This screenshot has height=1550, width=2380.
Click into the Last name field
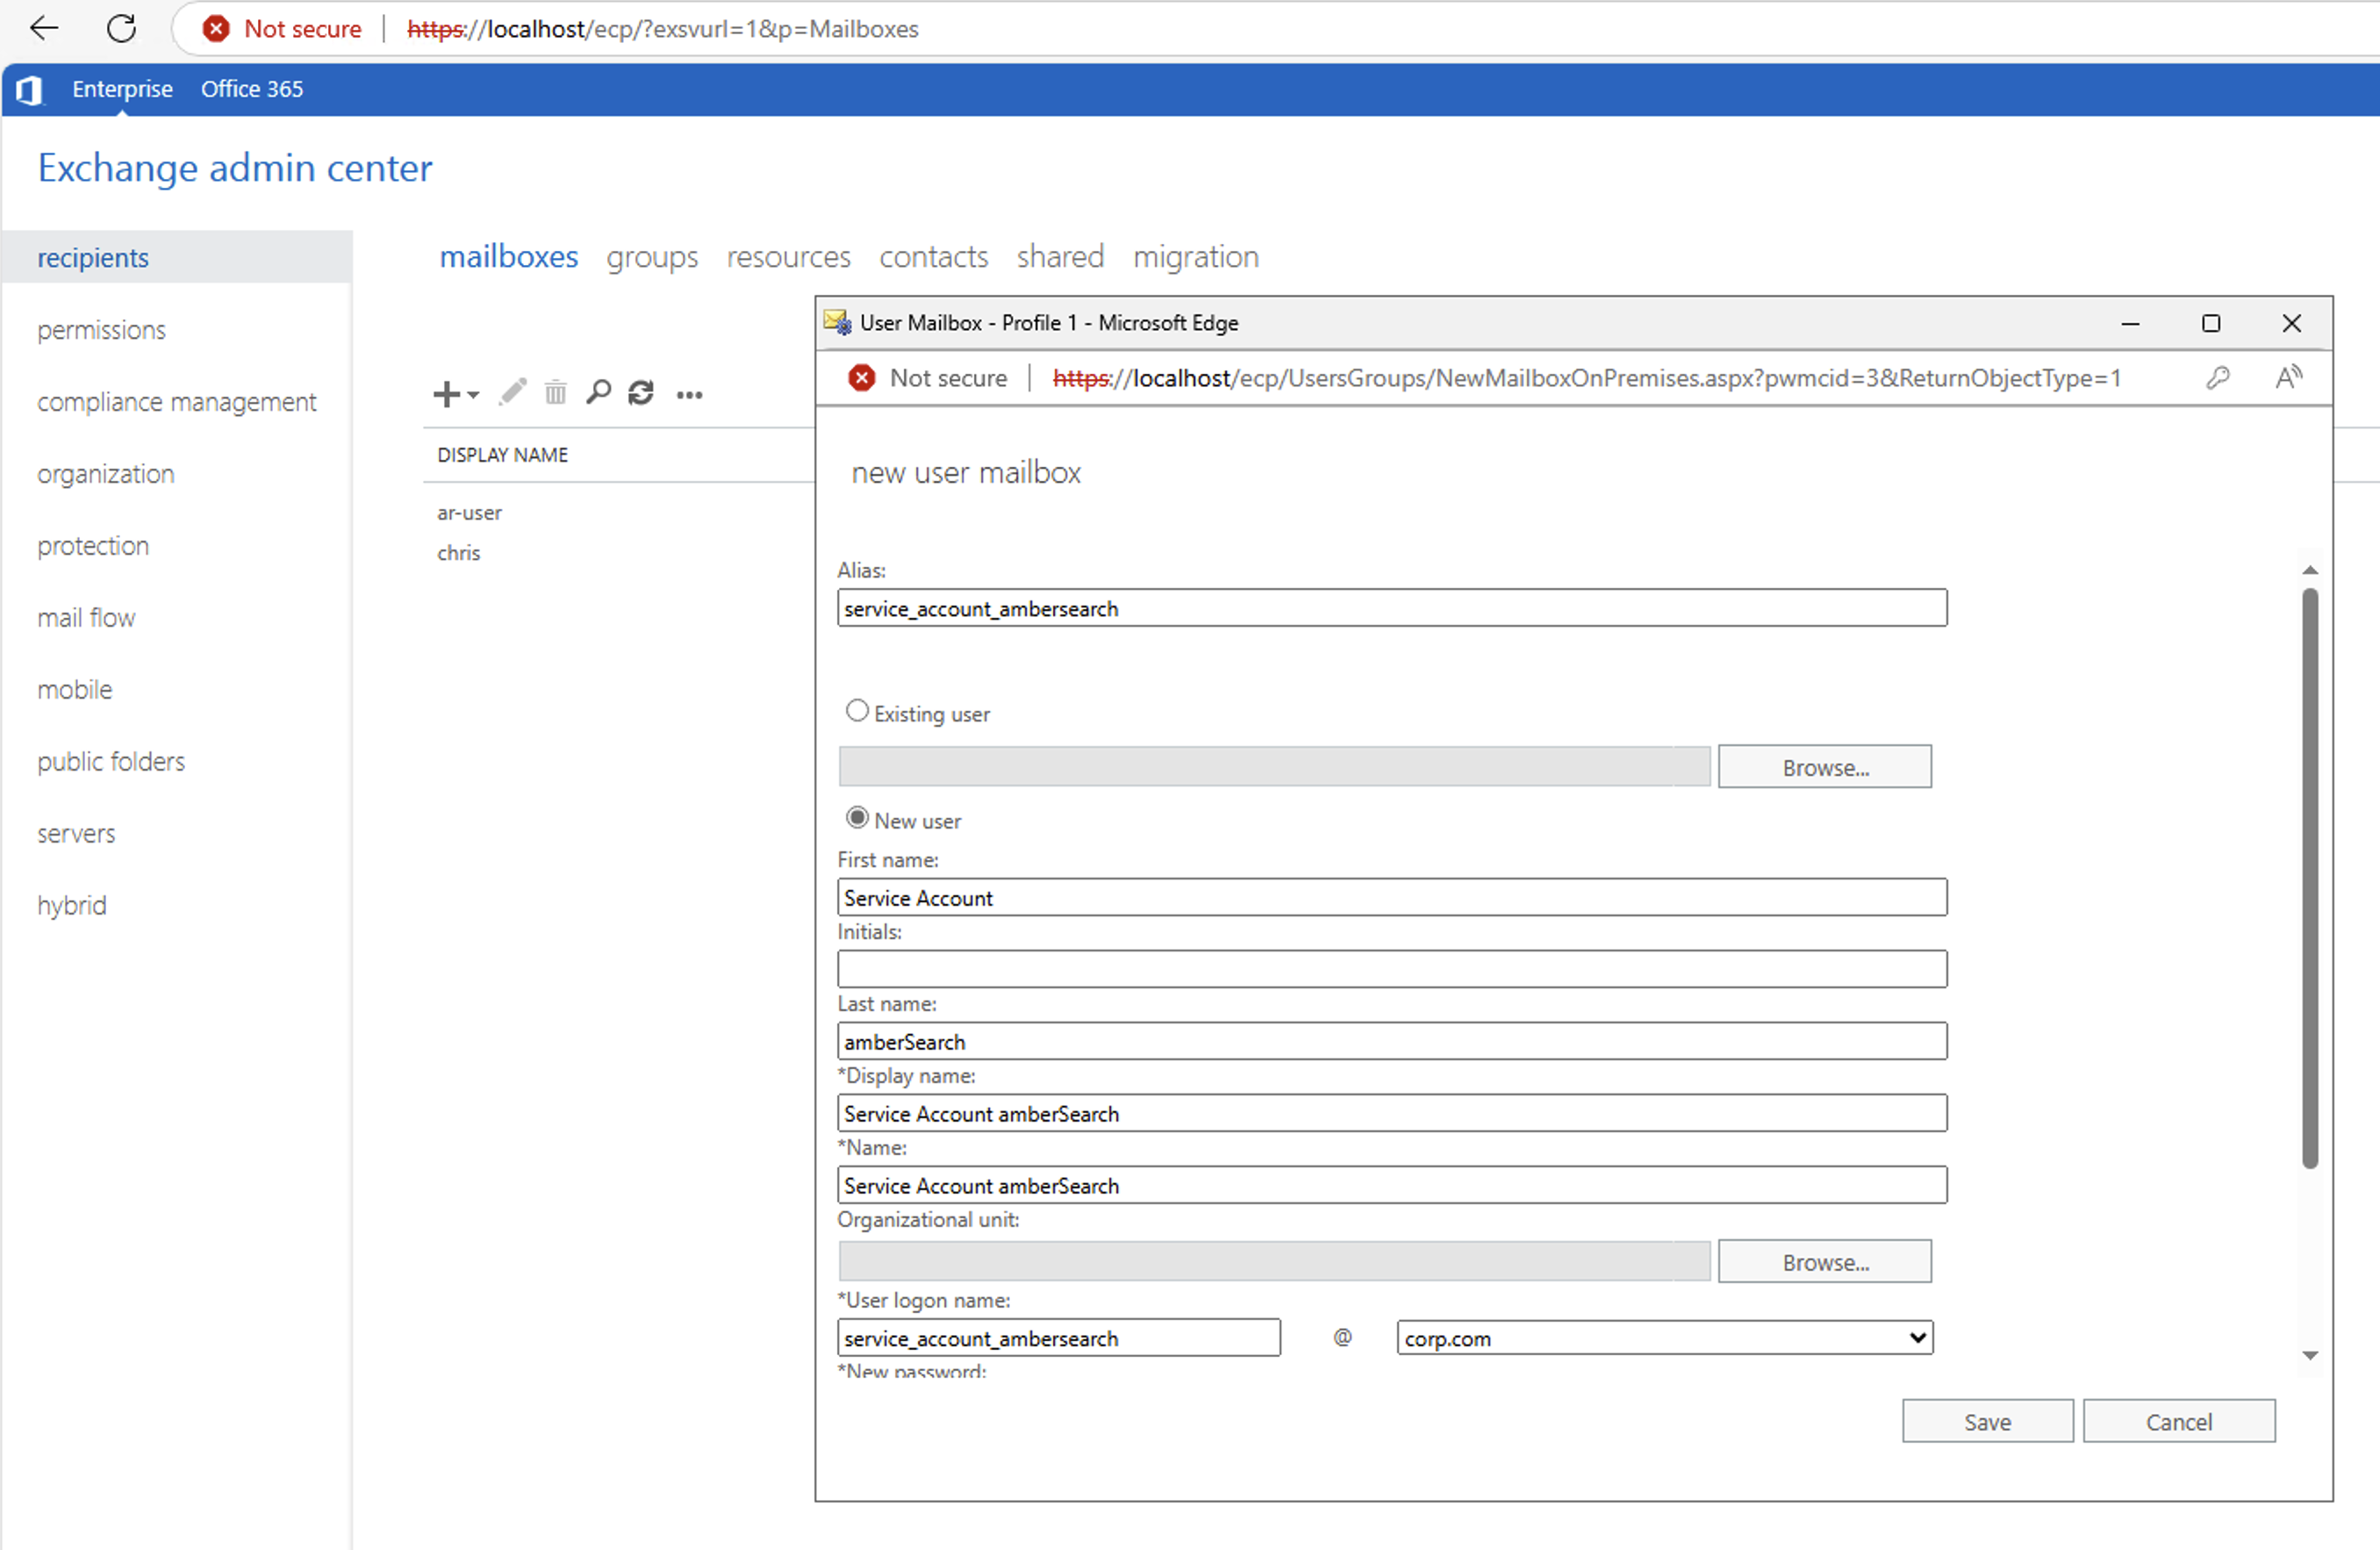[1392, 1041]
